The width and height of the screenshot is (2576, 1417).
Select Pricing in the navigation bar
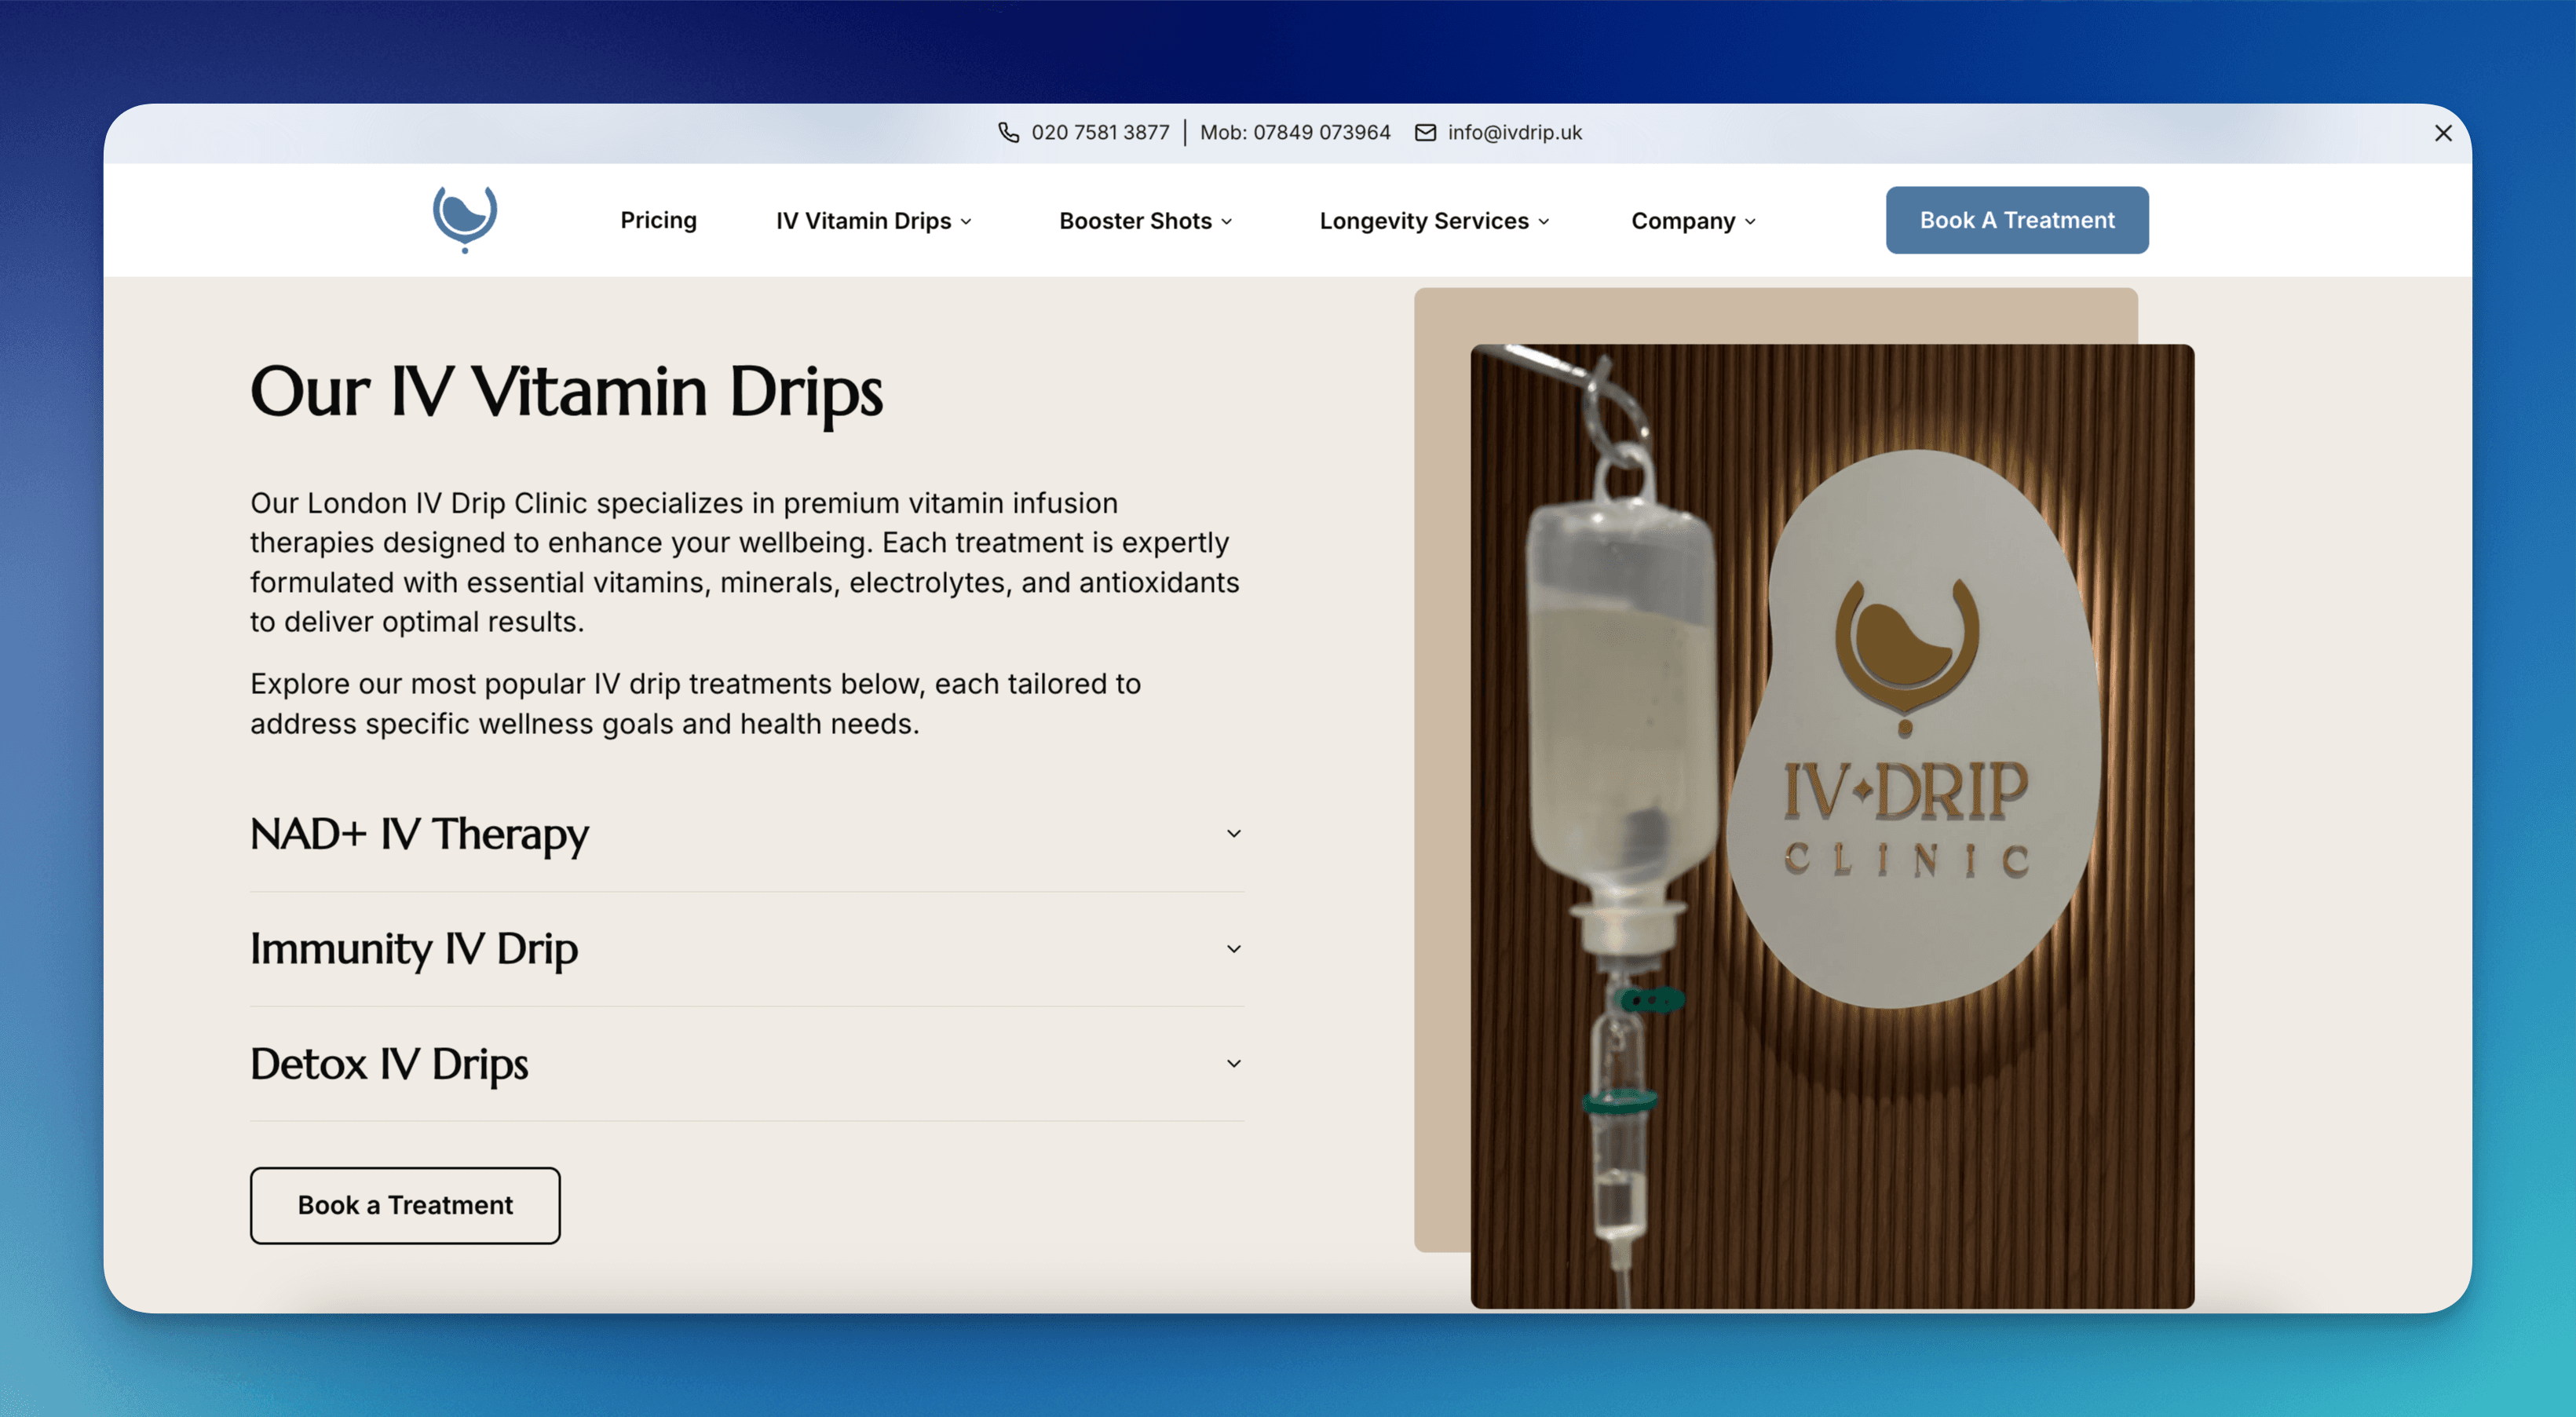tap(659, 221)
